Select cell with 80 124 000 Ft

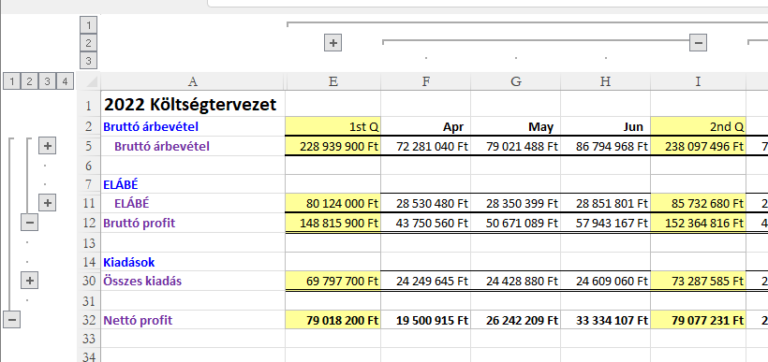coord(333,203)
